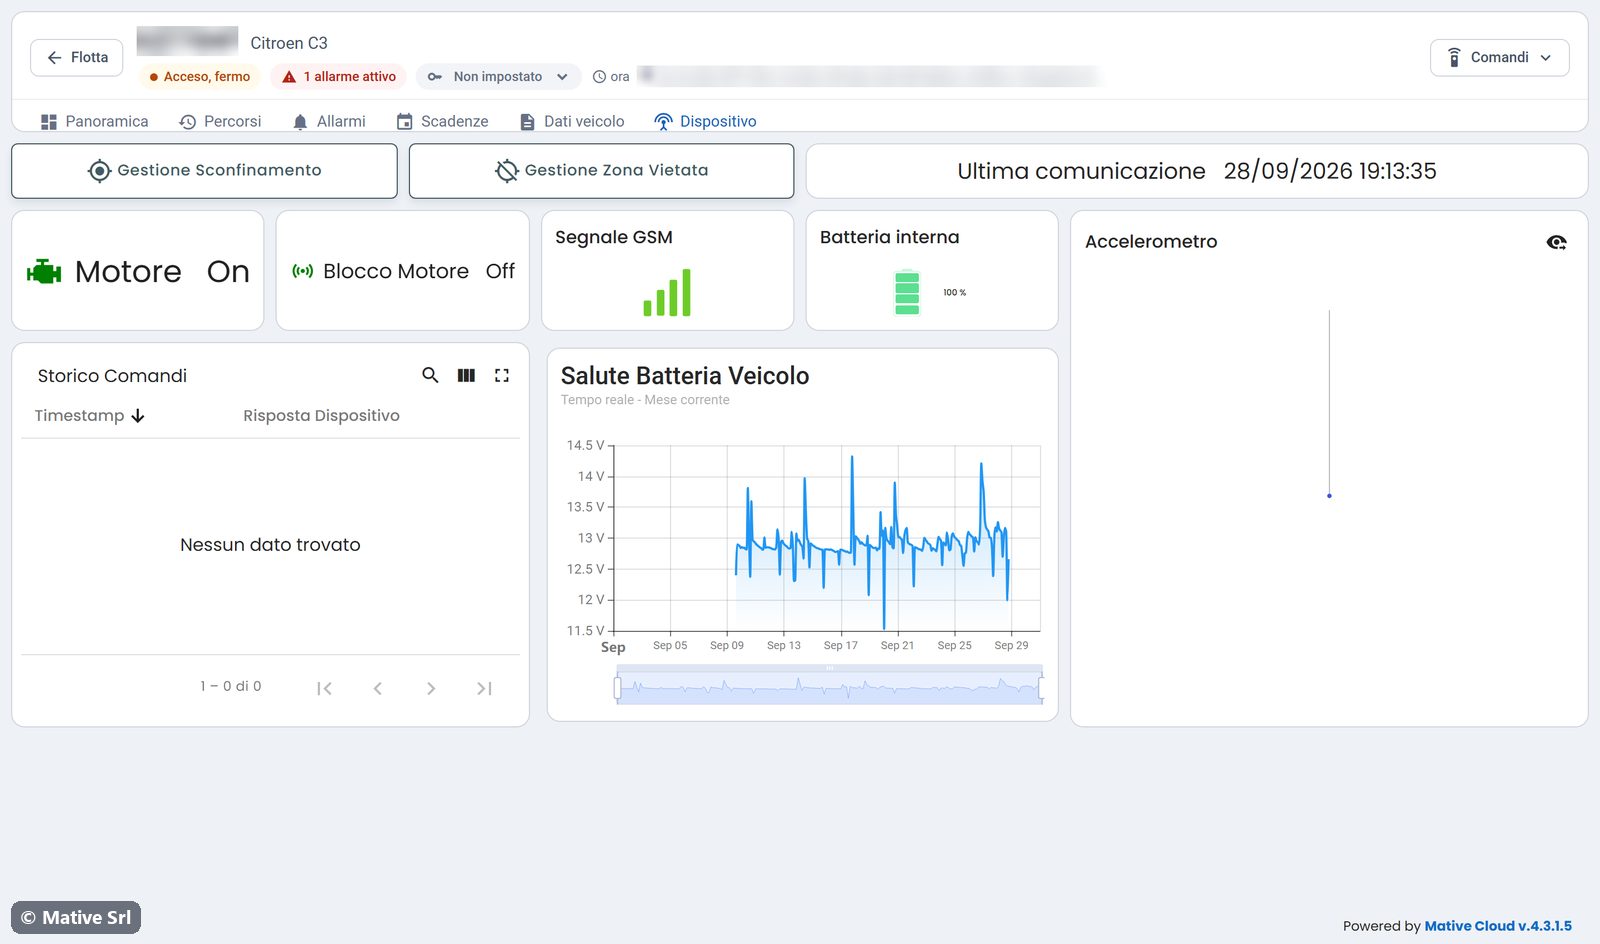The height and width of the screenshot is (944, 1600).
Task: Open column chooser in Storico Comandi
Action: click(466, 375)
